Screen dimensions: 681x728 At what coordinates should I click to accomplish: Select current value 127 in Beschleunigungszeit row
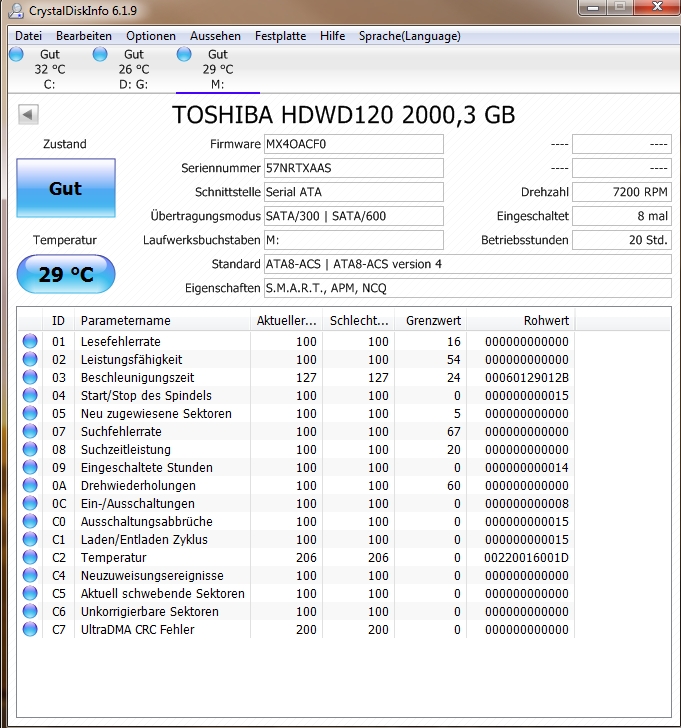click(x=306, y=377)
